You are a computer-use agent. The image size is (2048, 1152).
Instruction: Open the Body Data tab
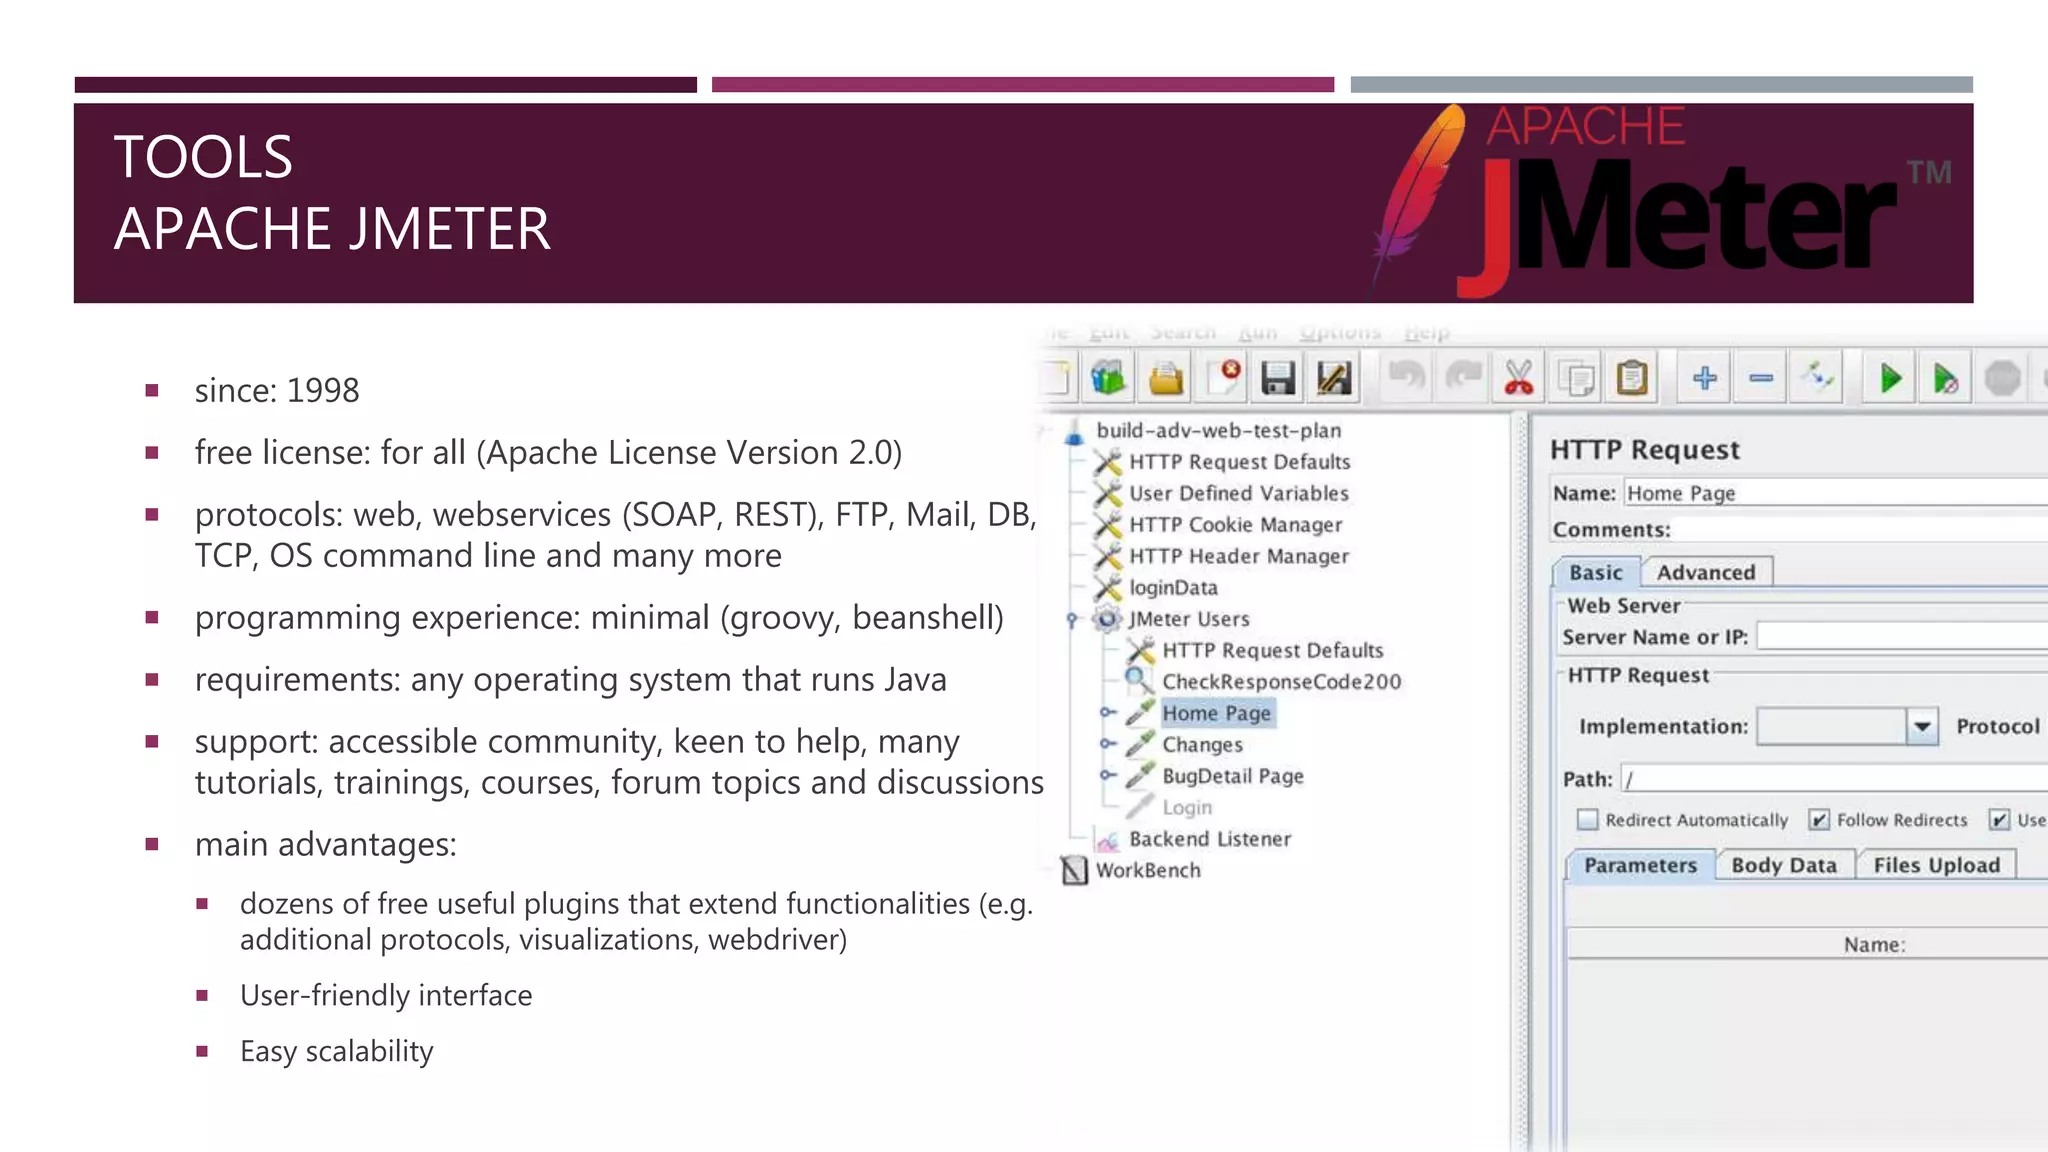(1784, 865)
